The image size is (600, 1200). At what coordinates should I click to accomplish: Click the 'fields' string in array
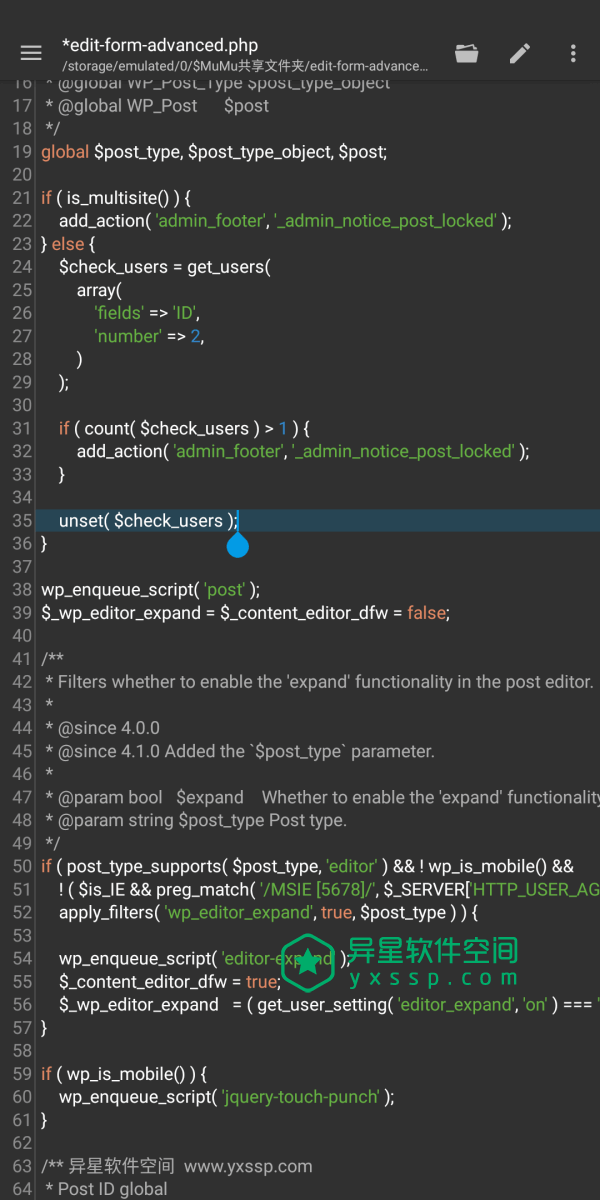tap(119, 313)
